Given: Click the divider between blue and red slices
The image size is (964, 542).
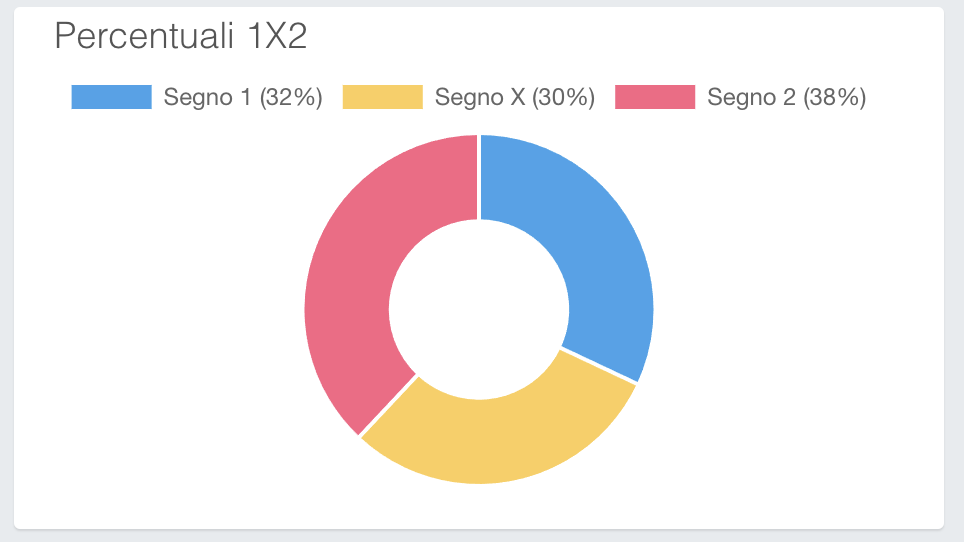Looking at the screenshot, I should pos(479,177).
